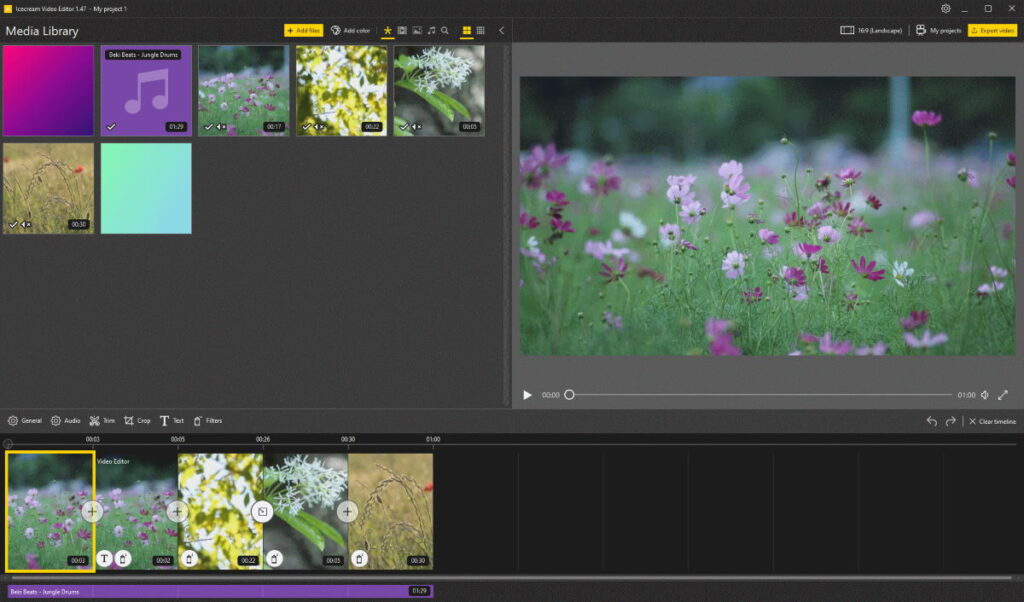Filter the media library by favorites
Viewport: 1024px width, 602px height.
tap(388, 30)
